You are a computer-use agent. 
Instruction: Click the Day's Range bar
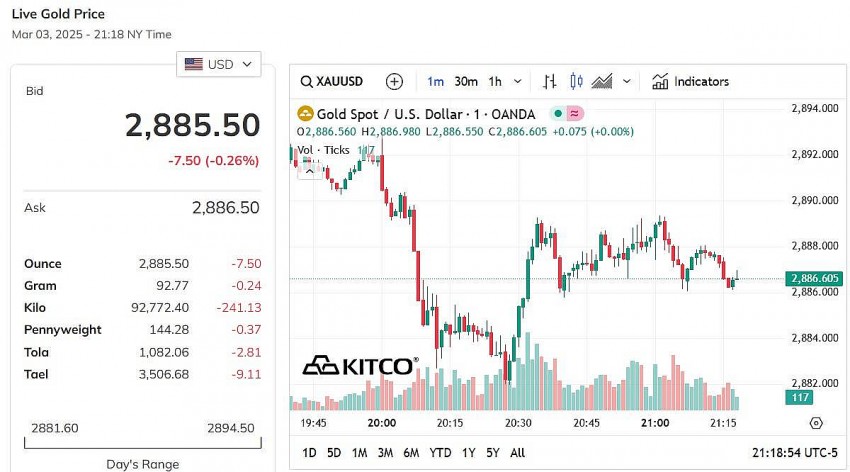click(142, 443)
